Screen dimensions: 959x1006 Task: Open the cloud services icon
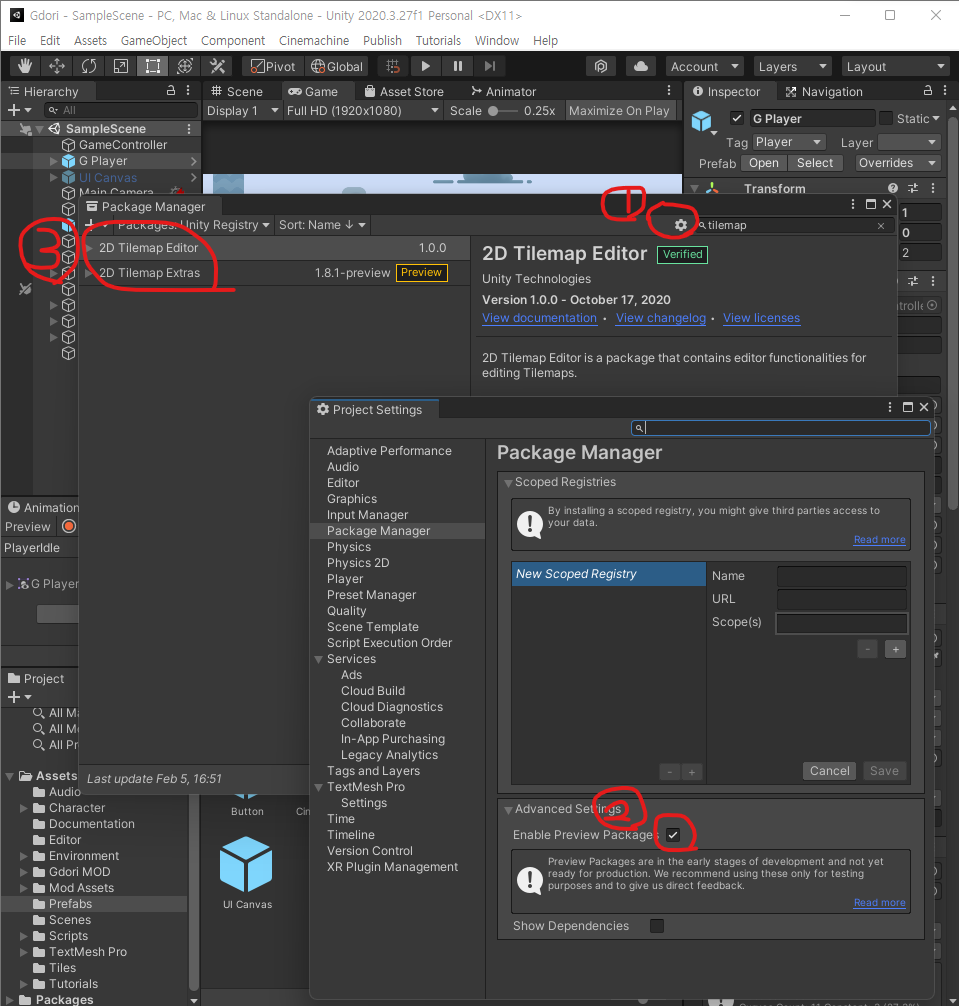[640, 66]
